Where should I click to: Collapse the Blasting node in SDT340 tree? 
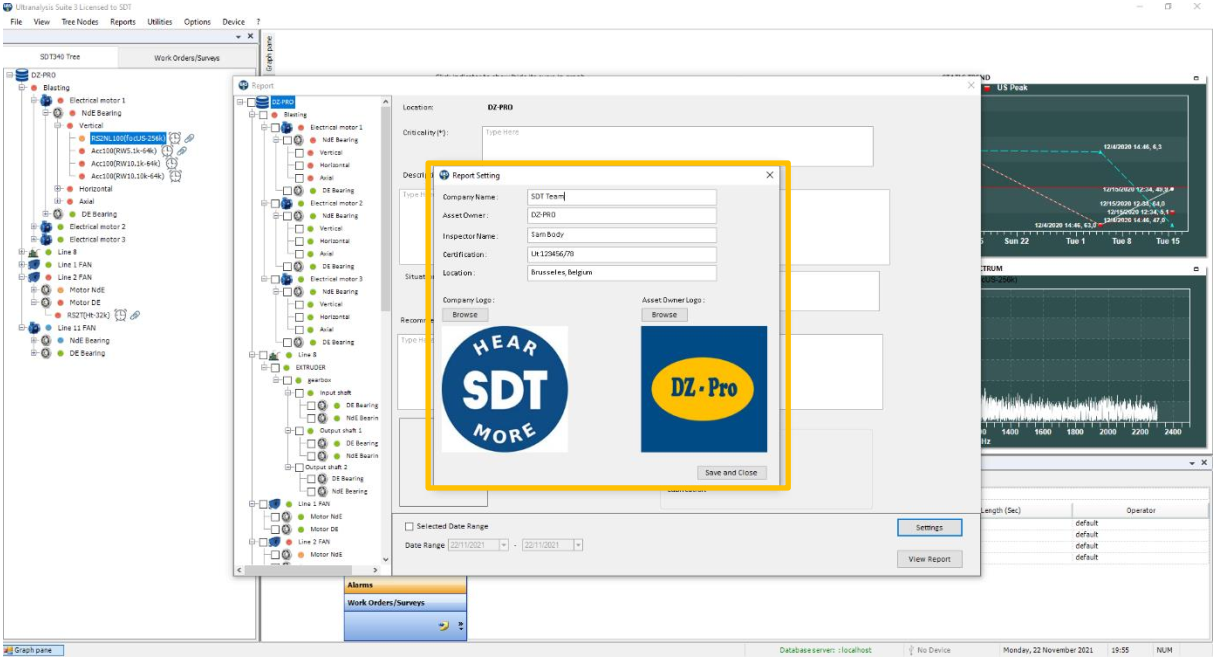(x=21, y=88)
